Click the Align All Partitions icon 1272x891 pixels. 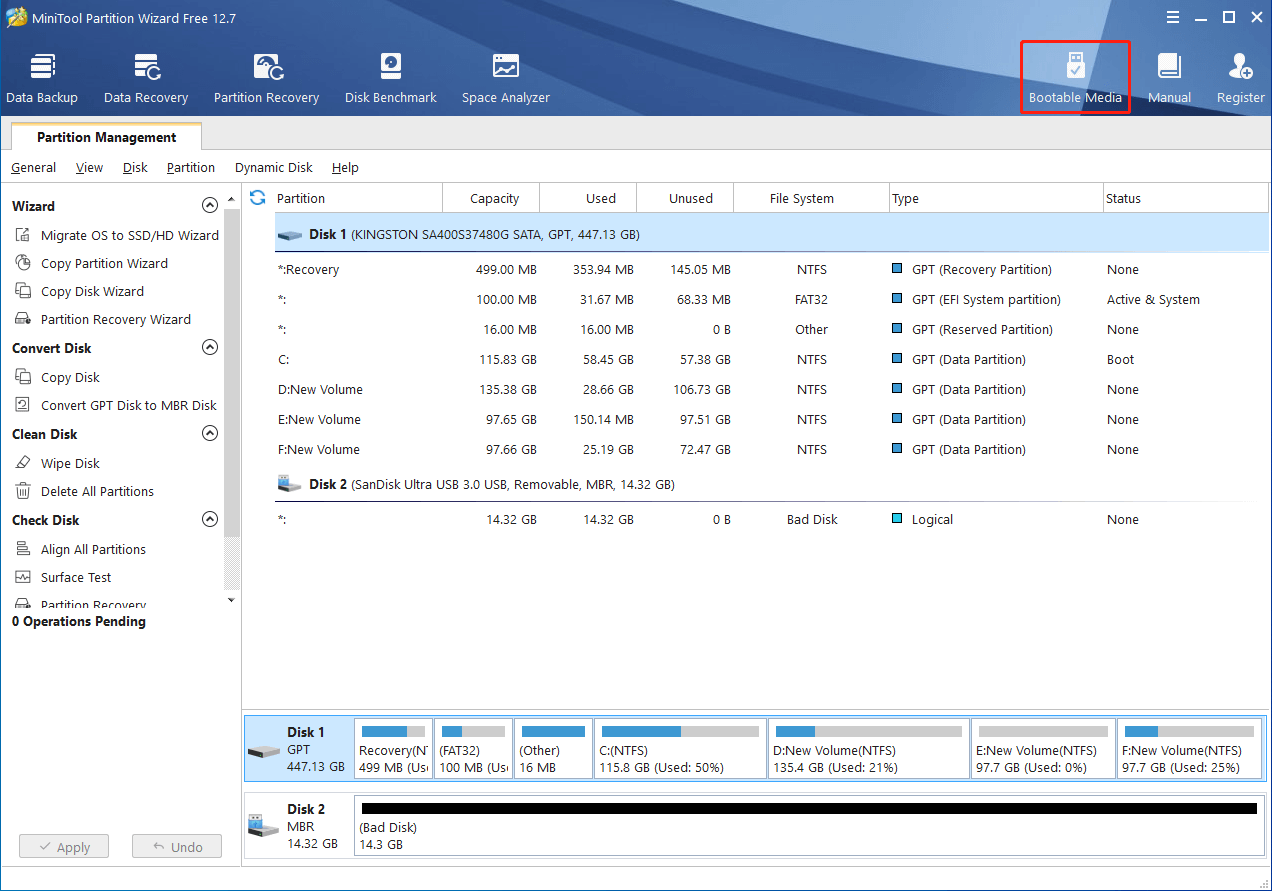click(x=23, y=549)
